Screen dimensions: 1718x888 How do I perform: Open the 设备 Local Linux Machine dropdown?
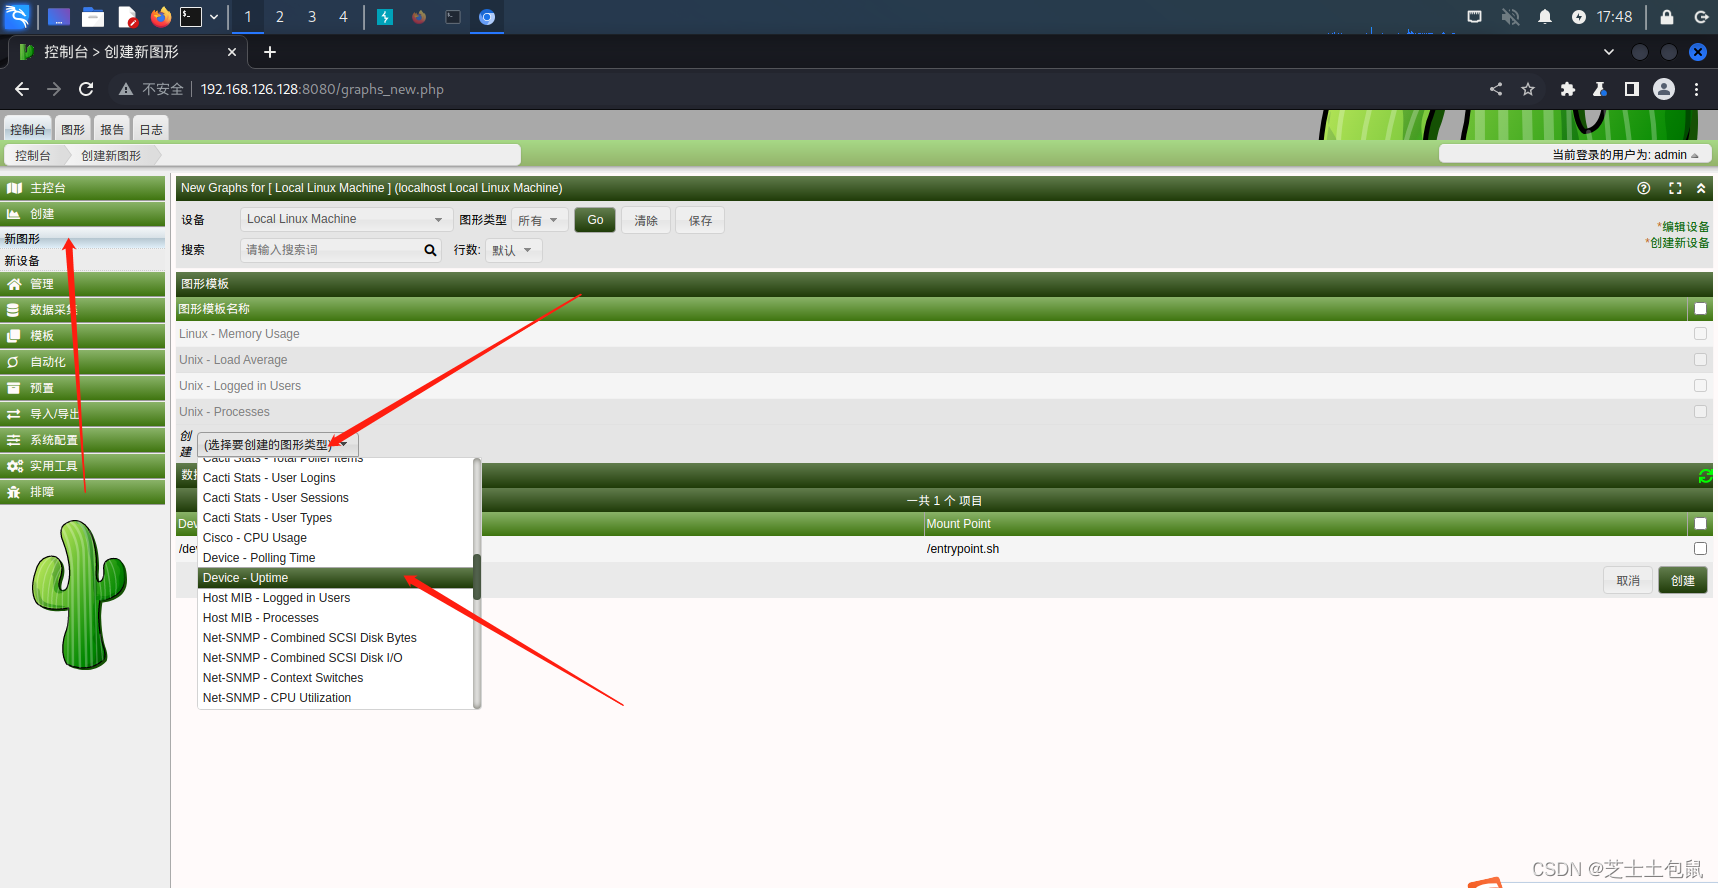[x=345, y=219]
